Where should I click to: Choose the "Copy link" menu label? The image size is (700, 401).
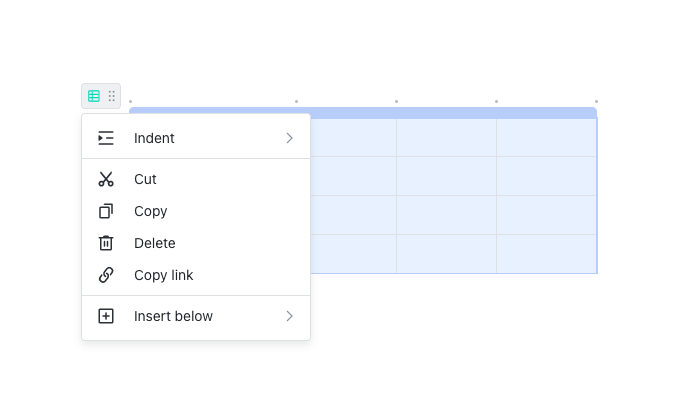(163, 275)
